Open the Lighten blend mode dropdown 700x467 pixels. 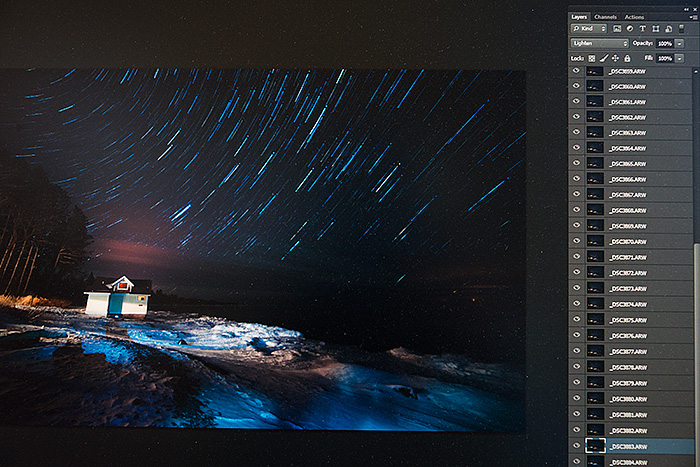point(600,43)
